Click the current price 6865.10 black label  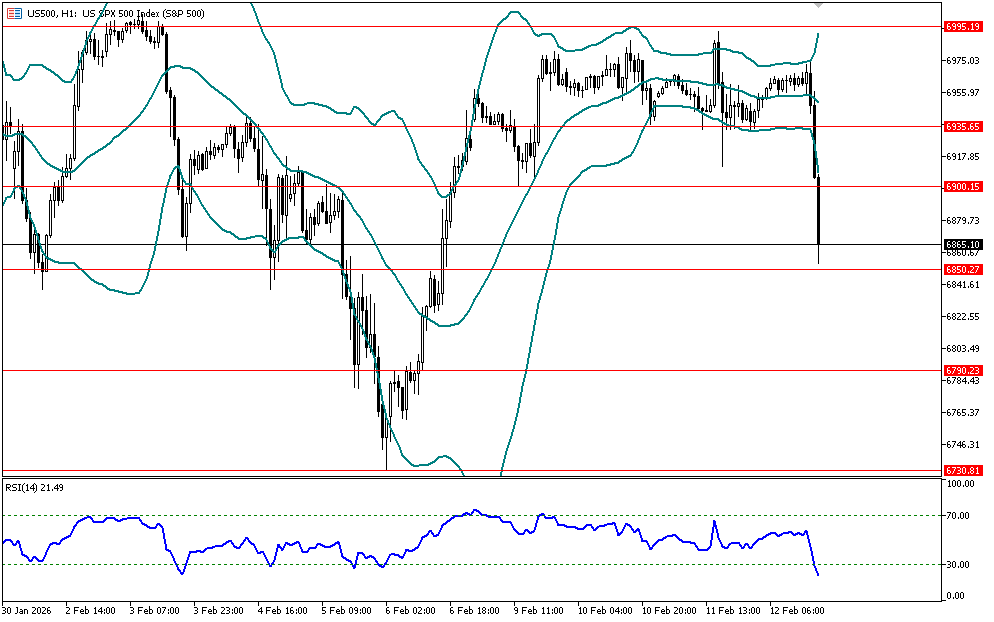(962, 244)
